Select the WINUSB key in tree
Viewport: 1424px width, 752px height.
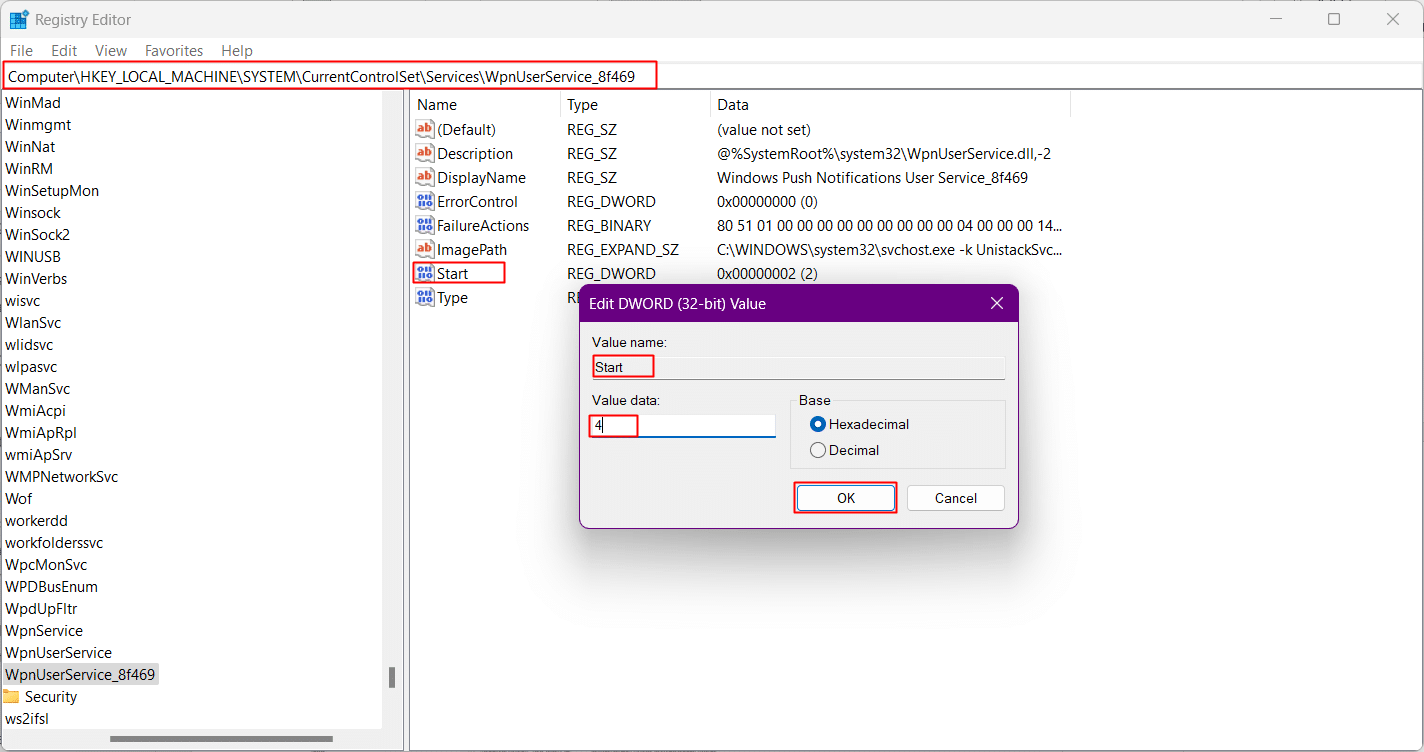pyautogui.click(x=33, y=256)
